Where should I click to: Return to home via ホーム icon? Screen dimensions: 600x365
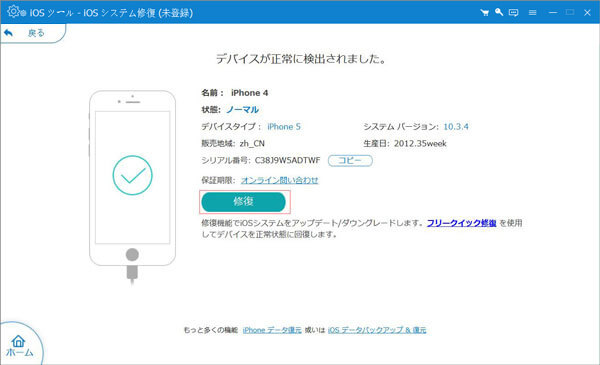[x=19, y=346]
